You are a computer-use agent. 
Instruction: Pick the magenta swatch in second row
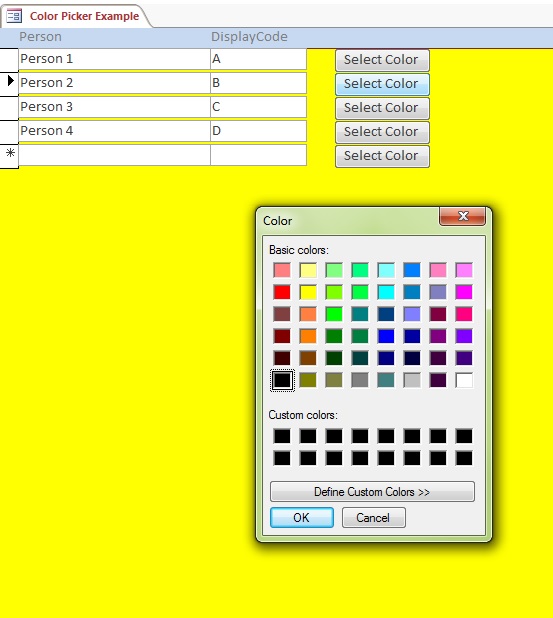[x=464, y=292]
